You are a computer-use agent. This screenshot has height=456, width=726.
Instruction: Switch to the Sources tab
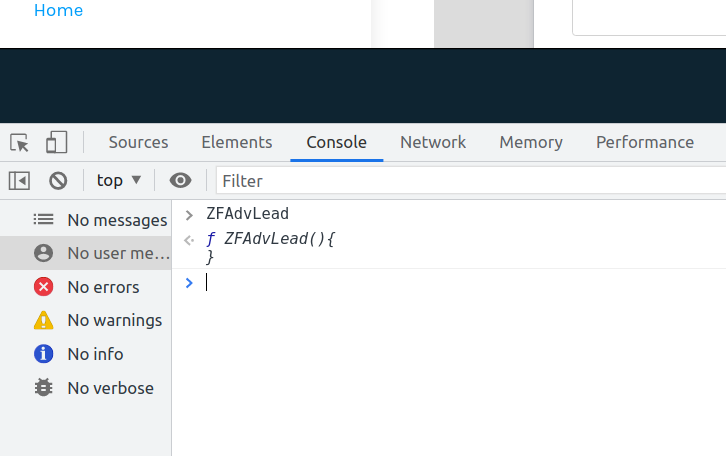(x=138, y=142)
